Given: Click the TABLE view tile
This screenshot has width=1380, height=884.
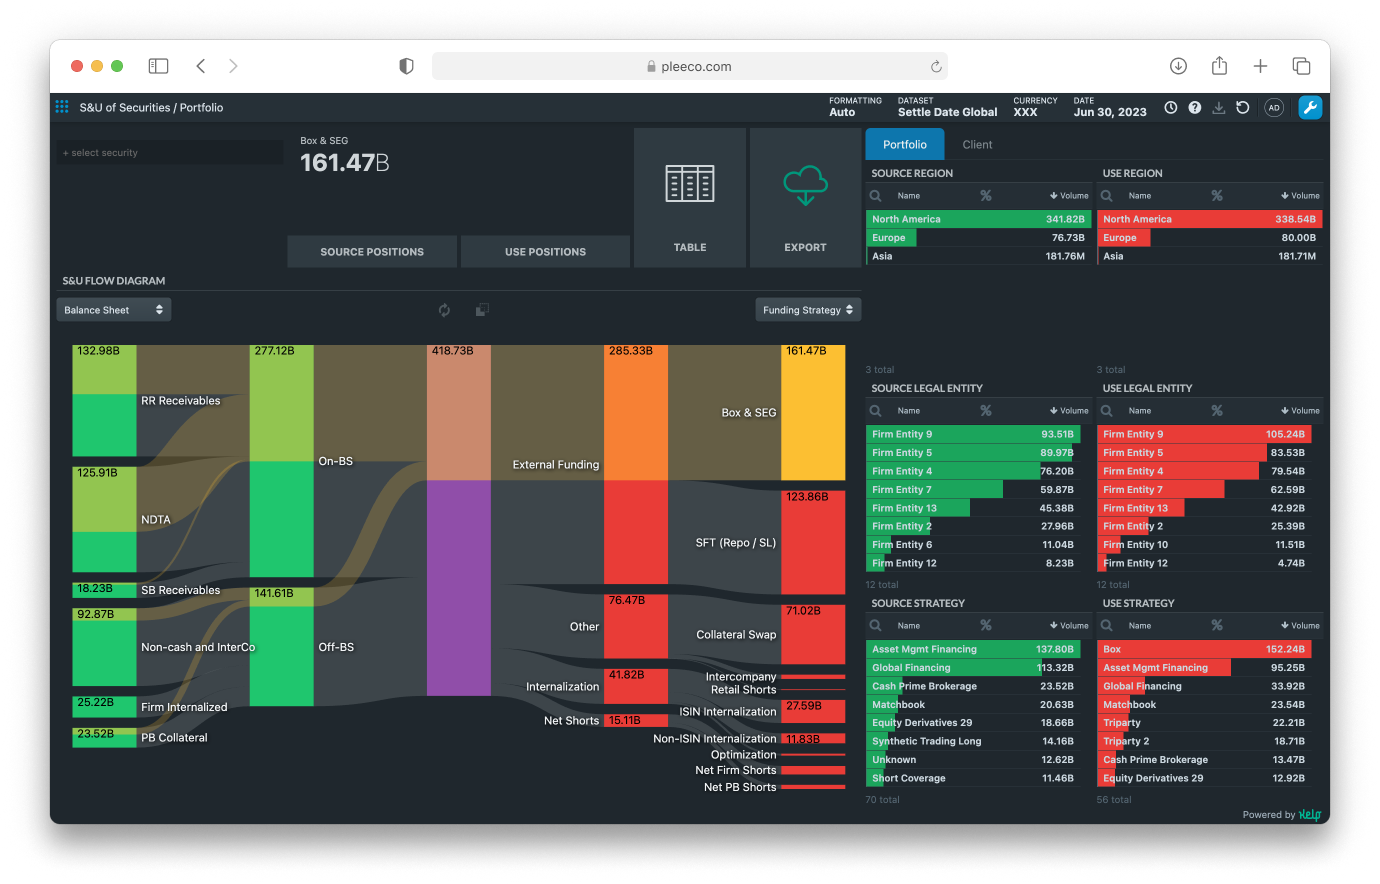Looking at the screenshot, I should [x=690, y=197].
